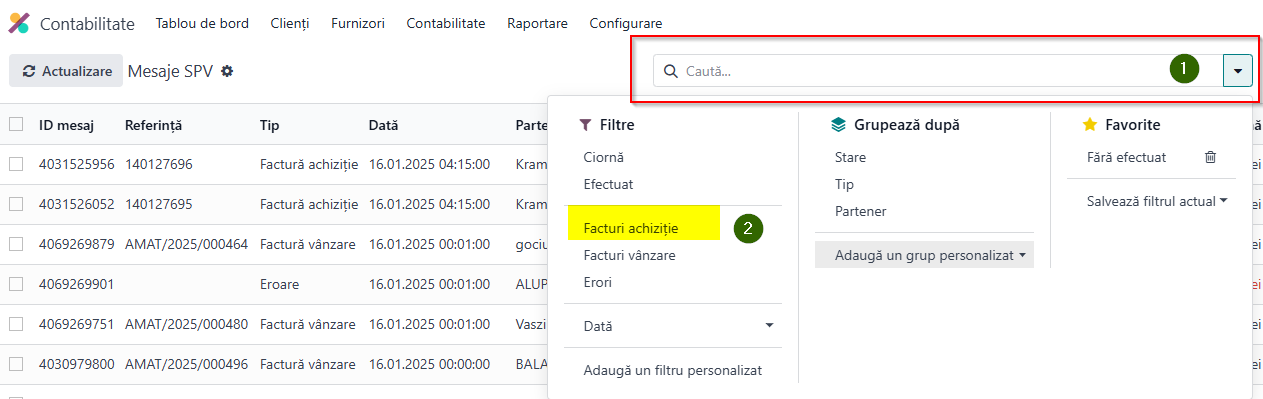Click the Contabilitate app logo icon

pyautogui.click(x=19, y=23)
